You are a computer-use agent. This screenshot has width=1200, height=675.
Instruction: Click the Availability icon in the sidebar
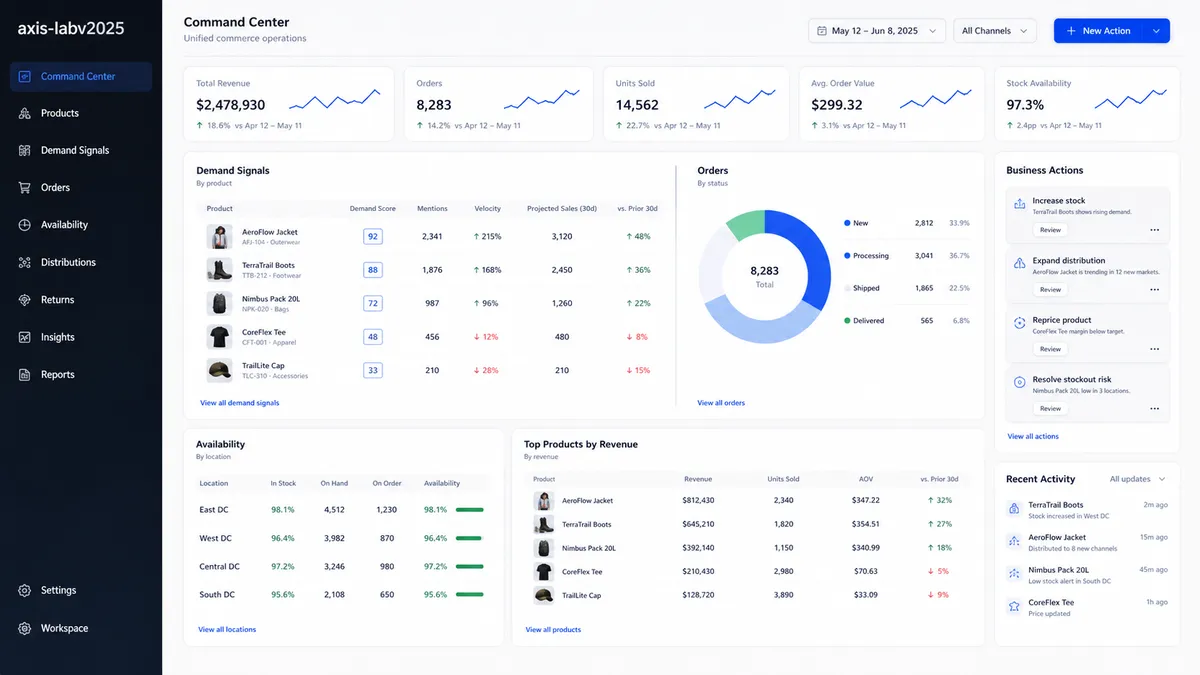pos(24,225)
